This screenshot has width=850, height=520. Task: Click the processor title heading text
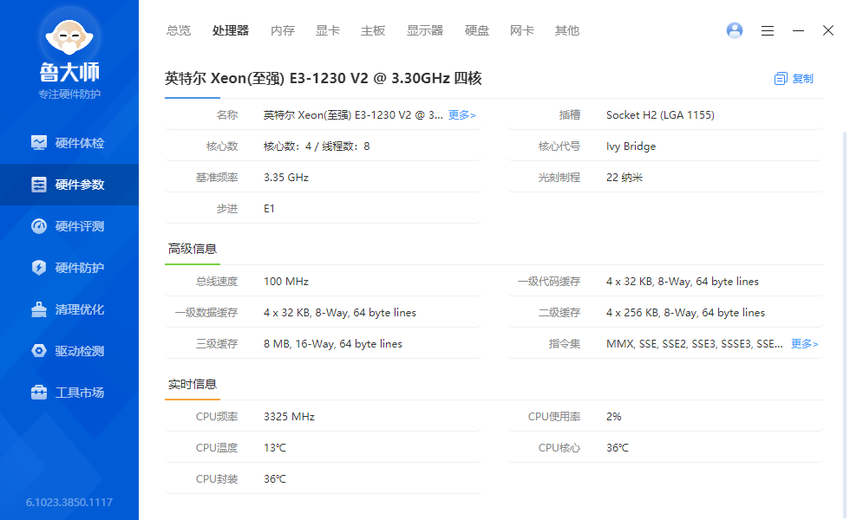click(323, 79)
